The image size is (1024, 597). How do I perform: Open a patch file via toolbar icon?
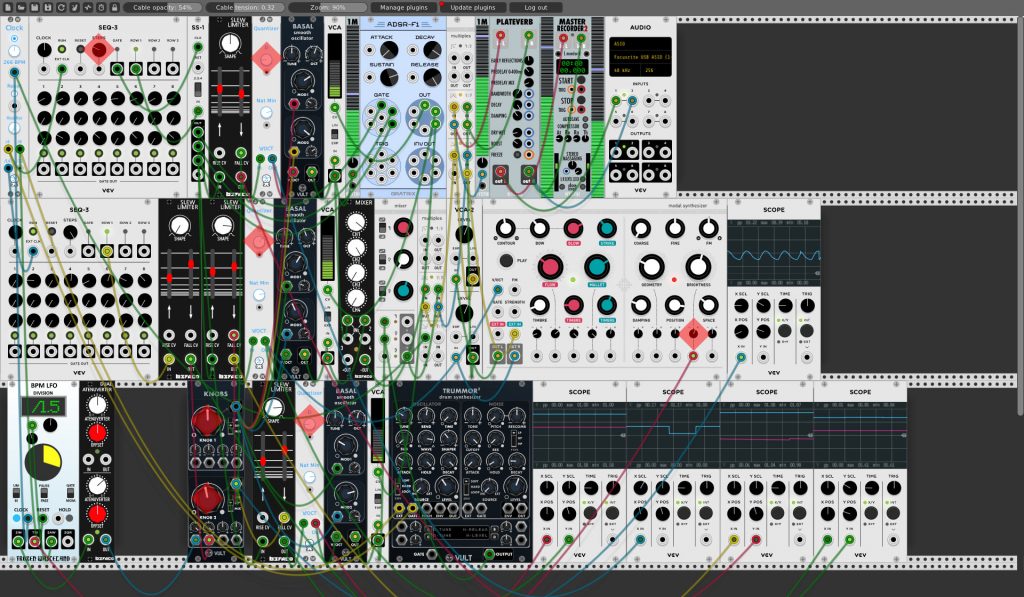point(22,7)
